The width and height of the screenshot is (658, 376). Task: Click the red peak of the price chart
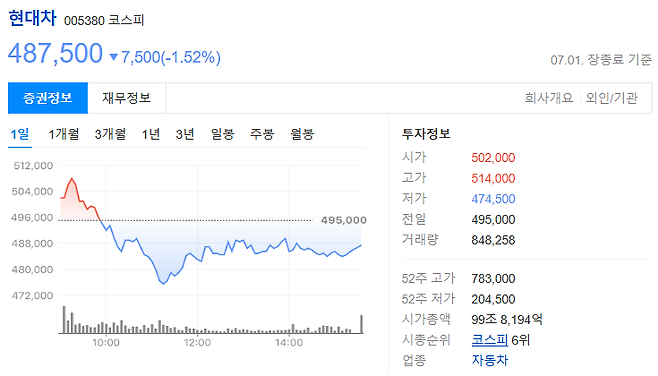[x=72, y=179]
